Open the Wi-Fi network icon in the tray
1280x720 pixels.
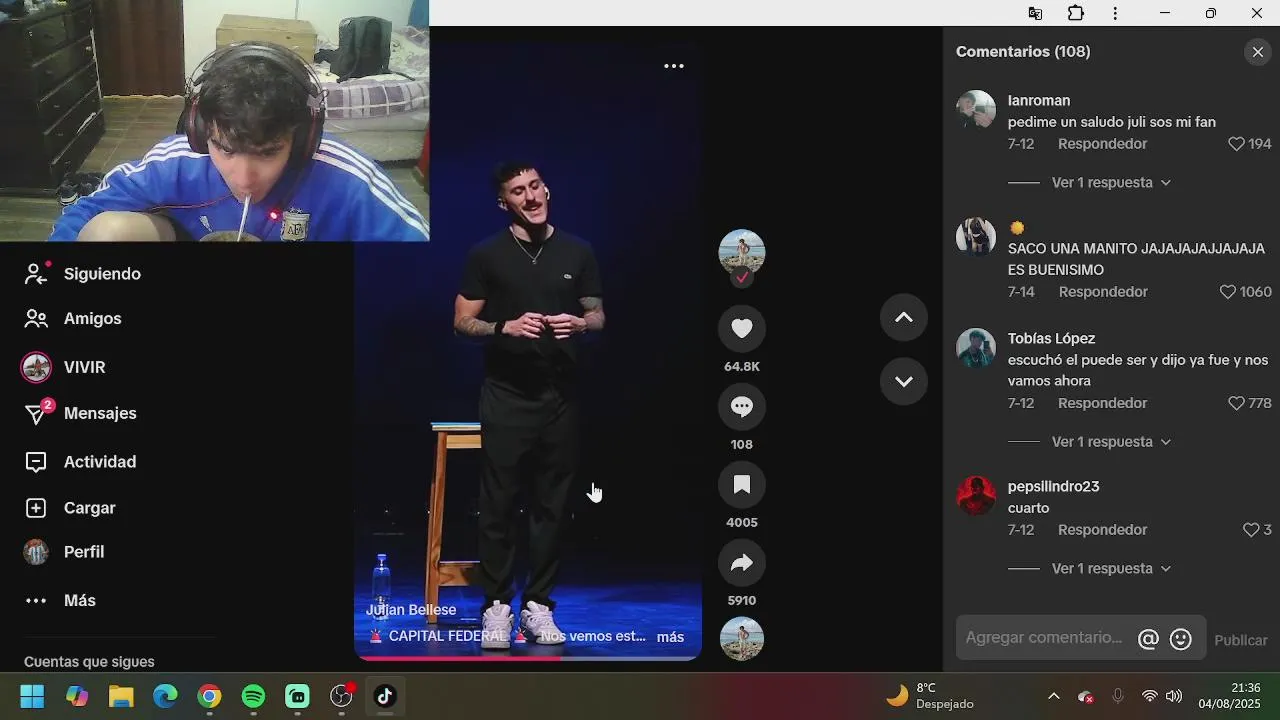pyautogui.click(x=1150, y=696)
